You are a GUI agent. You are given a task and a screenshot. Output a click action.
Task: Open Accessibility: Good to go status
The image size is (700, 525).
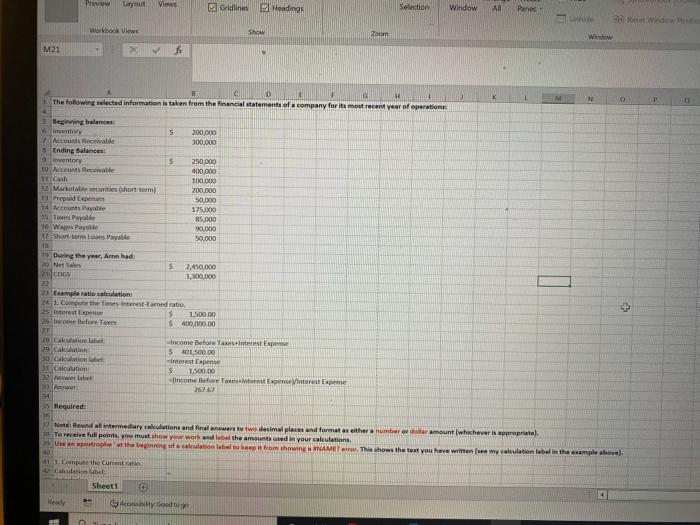click(x=150, y=504)
